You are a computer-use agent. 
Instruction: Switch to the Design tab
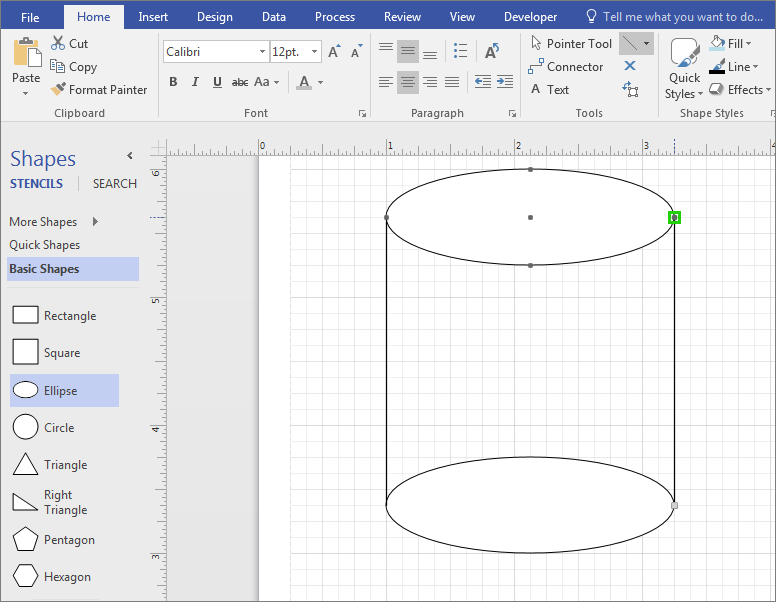(x=215, y=17)
